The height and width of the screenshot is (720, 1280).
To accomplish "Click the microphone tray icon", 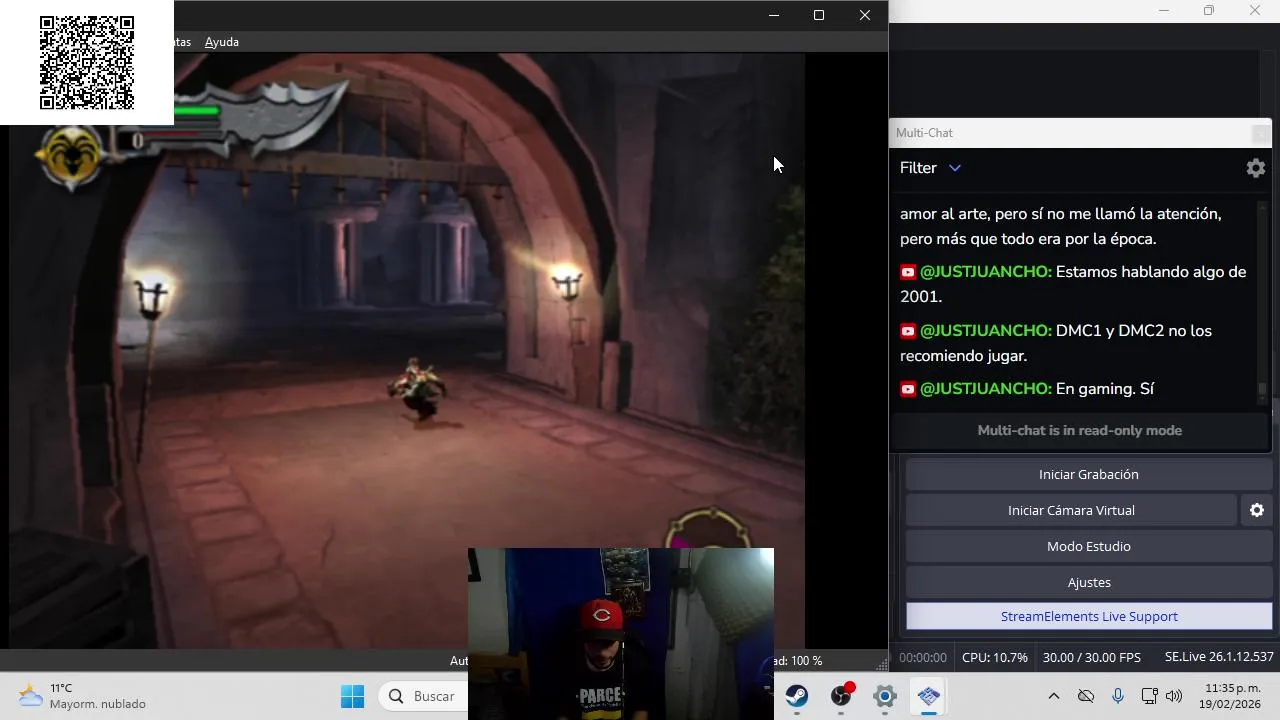I will (1118, 696).
